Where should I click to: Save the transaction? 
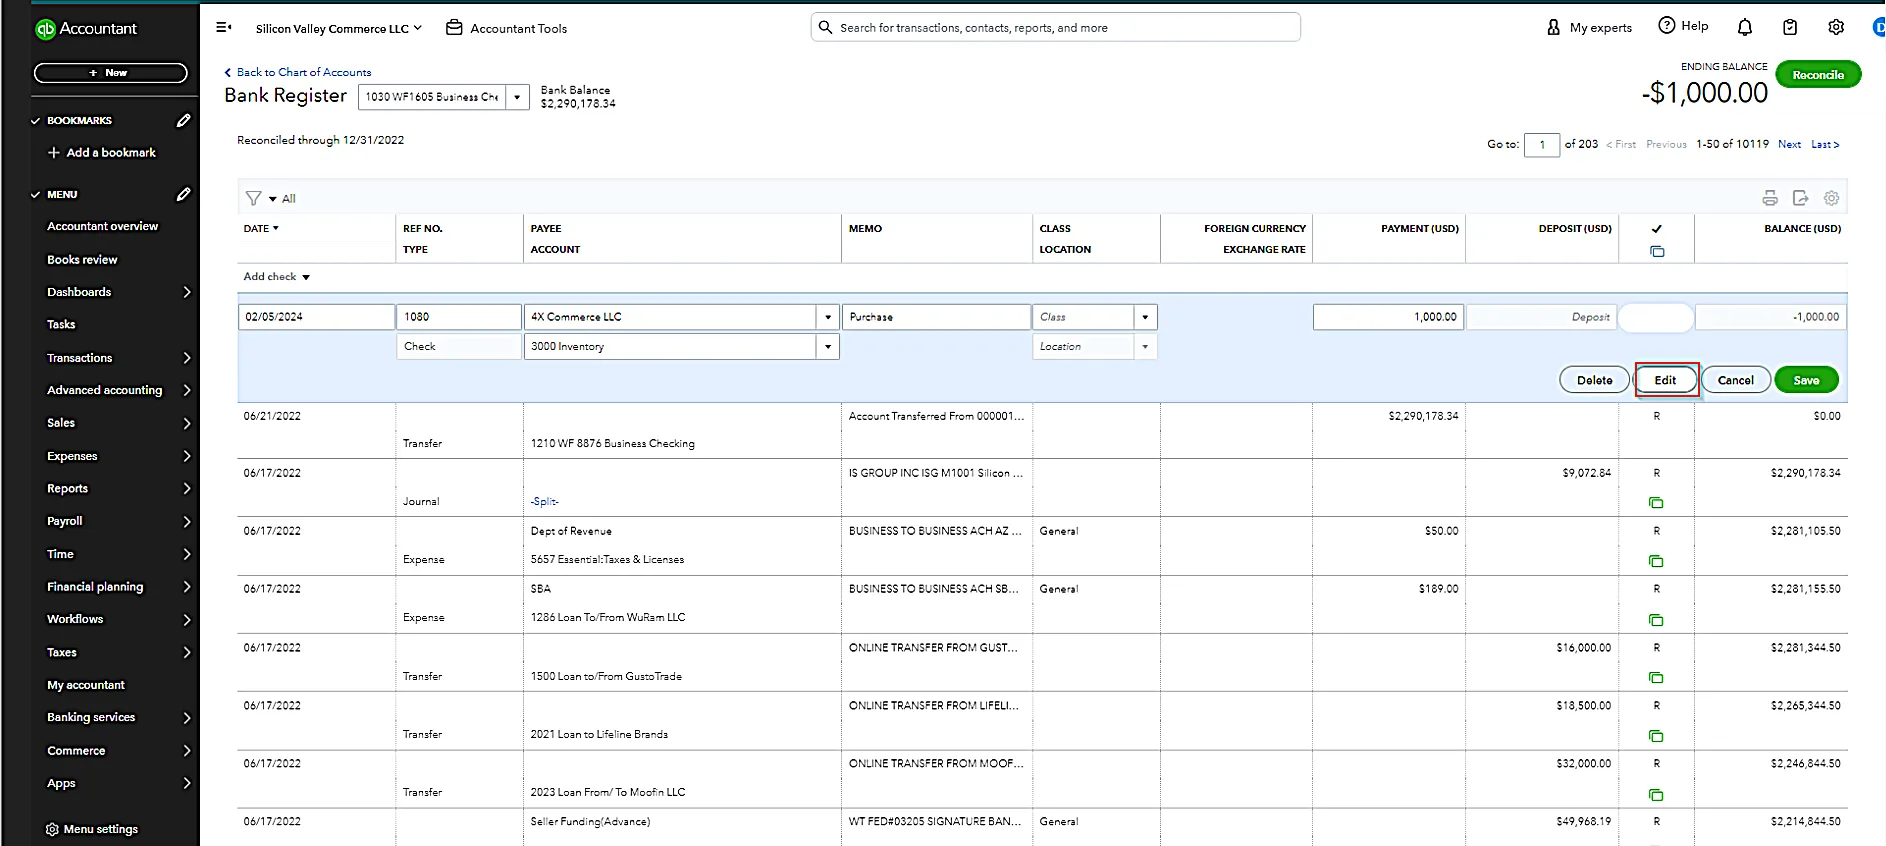click(1806, 380)
